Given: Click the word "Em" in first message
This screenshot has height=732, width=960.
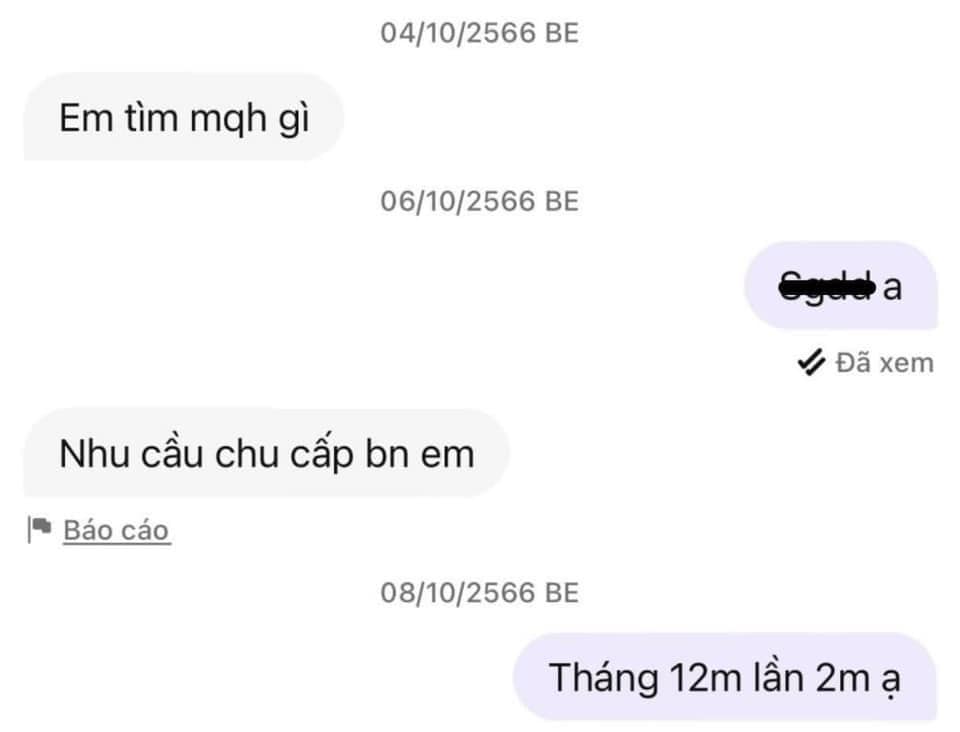Looking at the screenshot, I should click(x=85, y=118).
